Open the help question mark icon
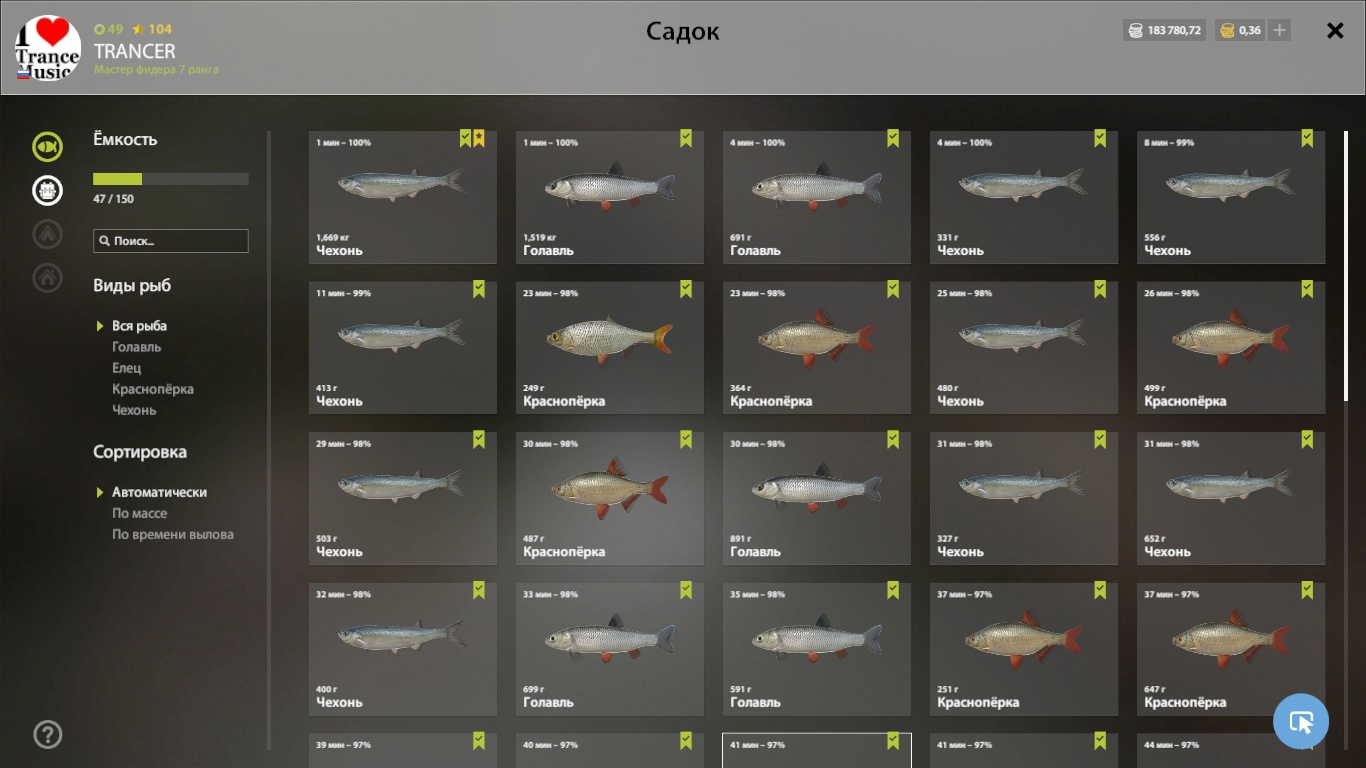Screen dimensions: 1366x768 tap(47, 735)
